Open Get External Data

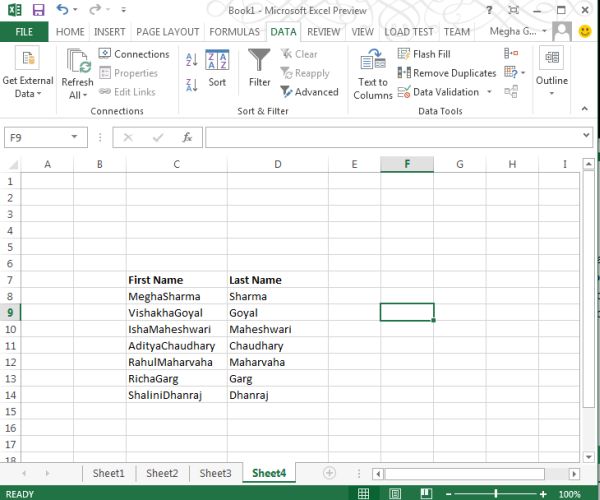28,73
